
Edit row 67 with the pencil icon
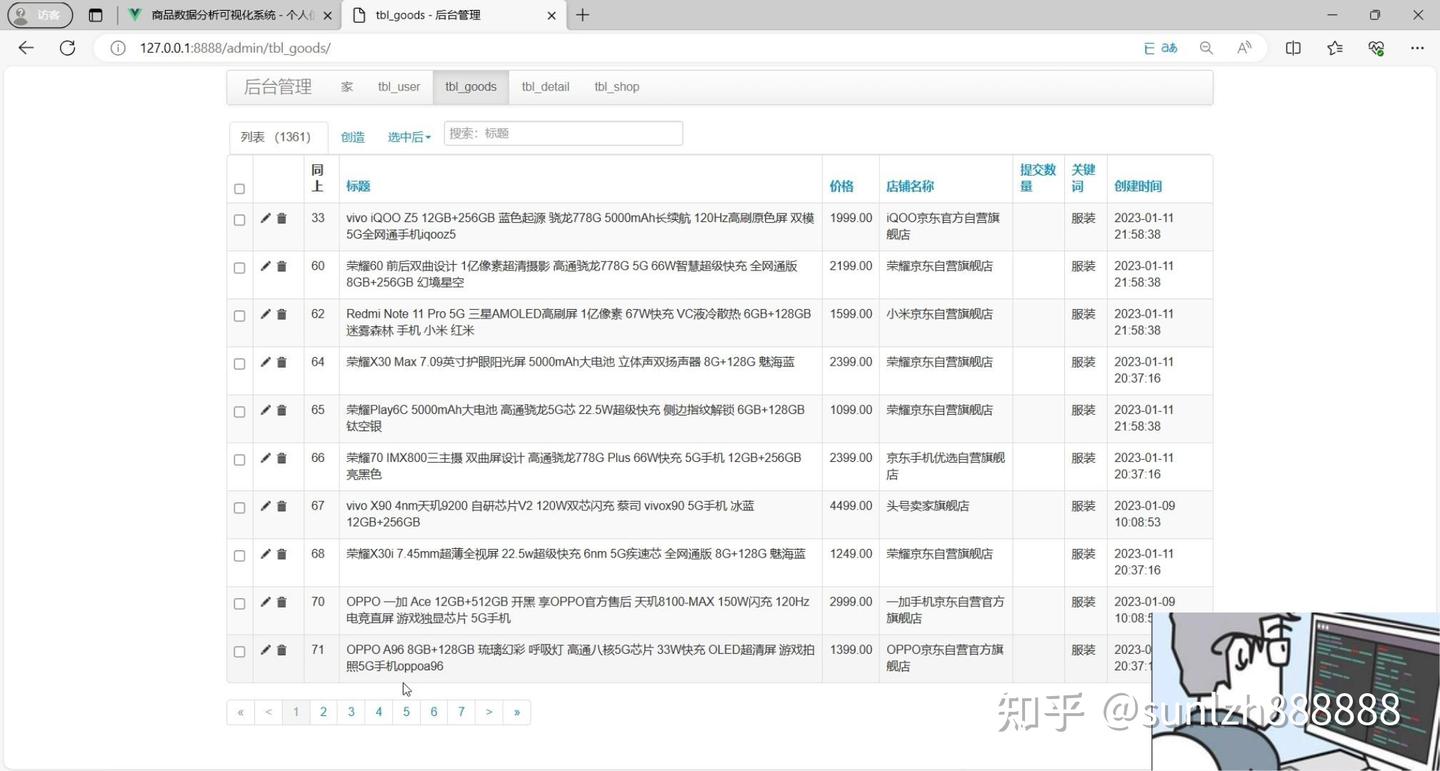coord(265,506)
